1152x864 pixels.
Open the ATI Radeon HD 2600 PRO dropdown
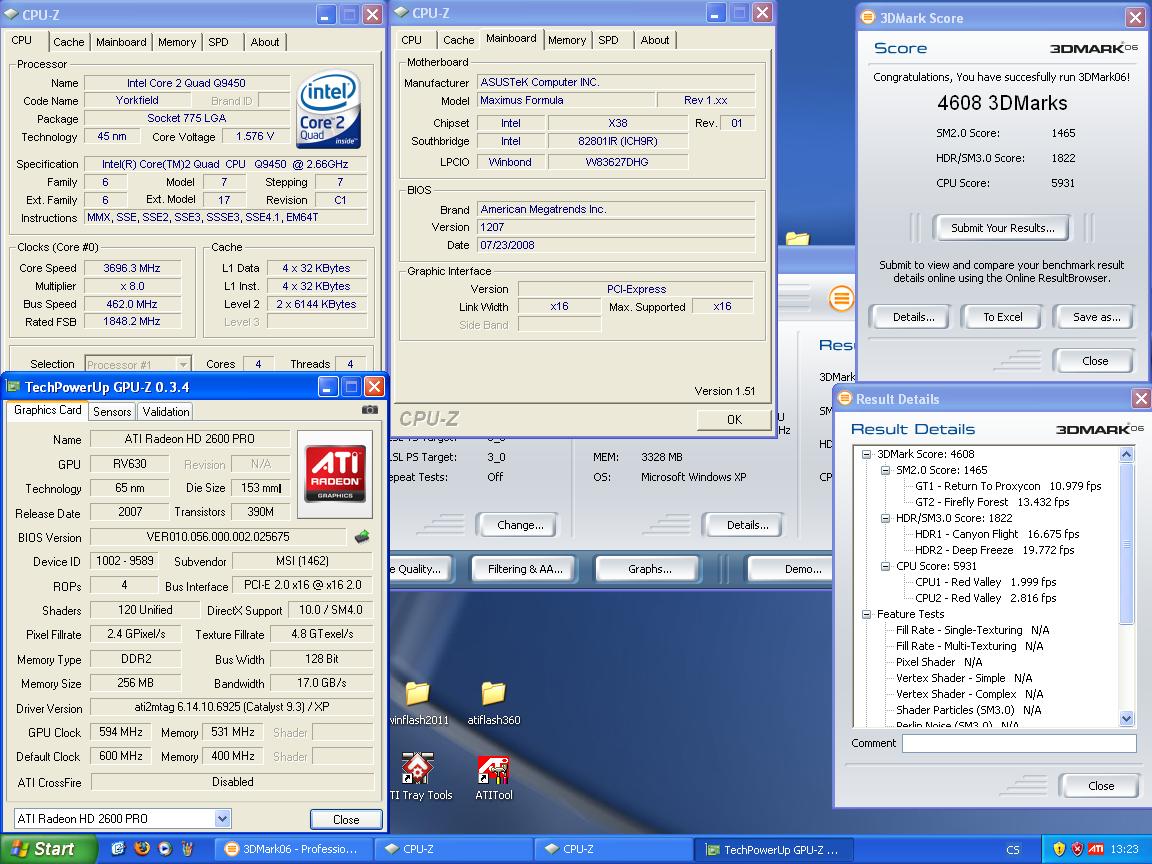223,818
